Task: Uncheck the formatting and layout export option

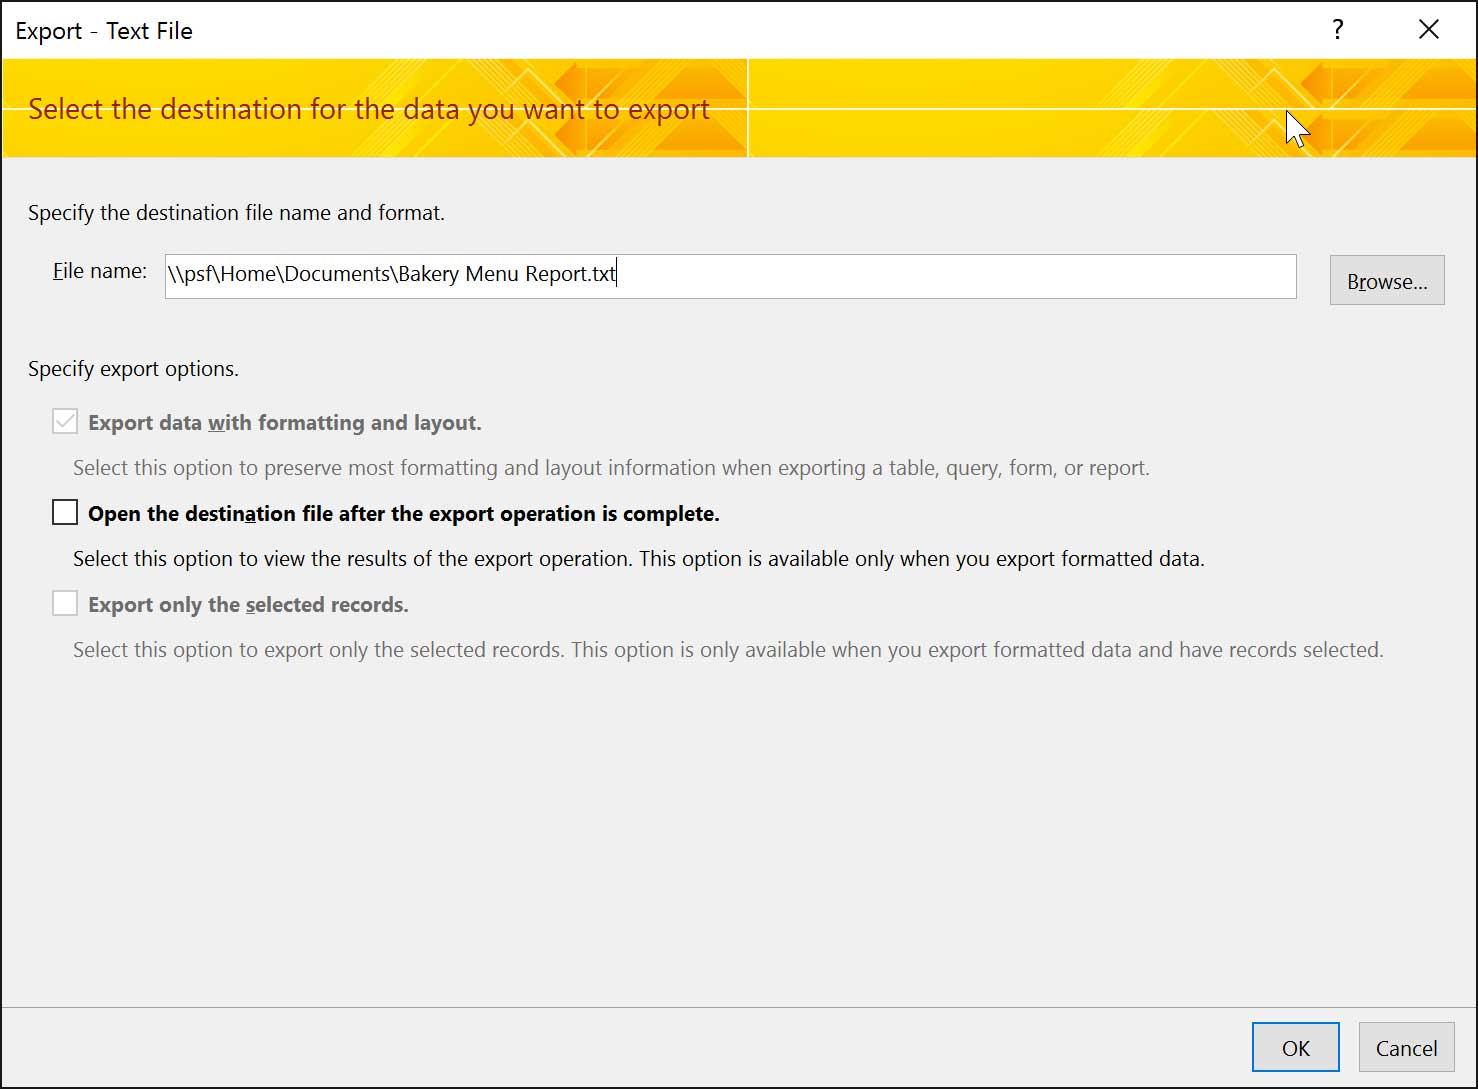Action: 64,421
